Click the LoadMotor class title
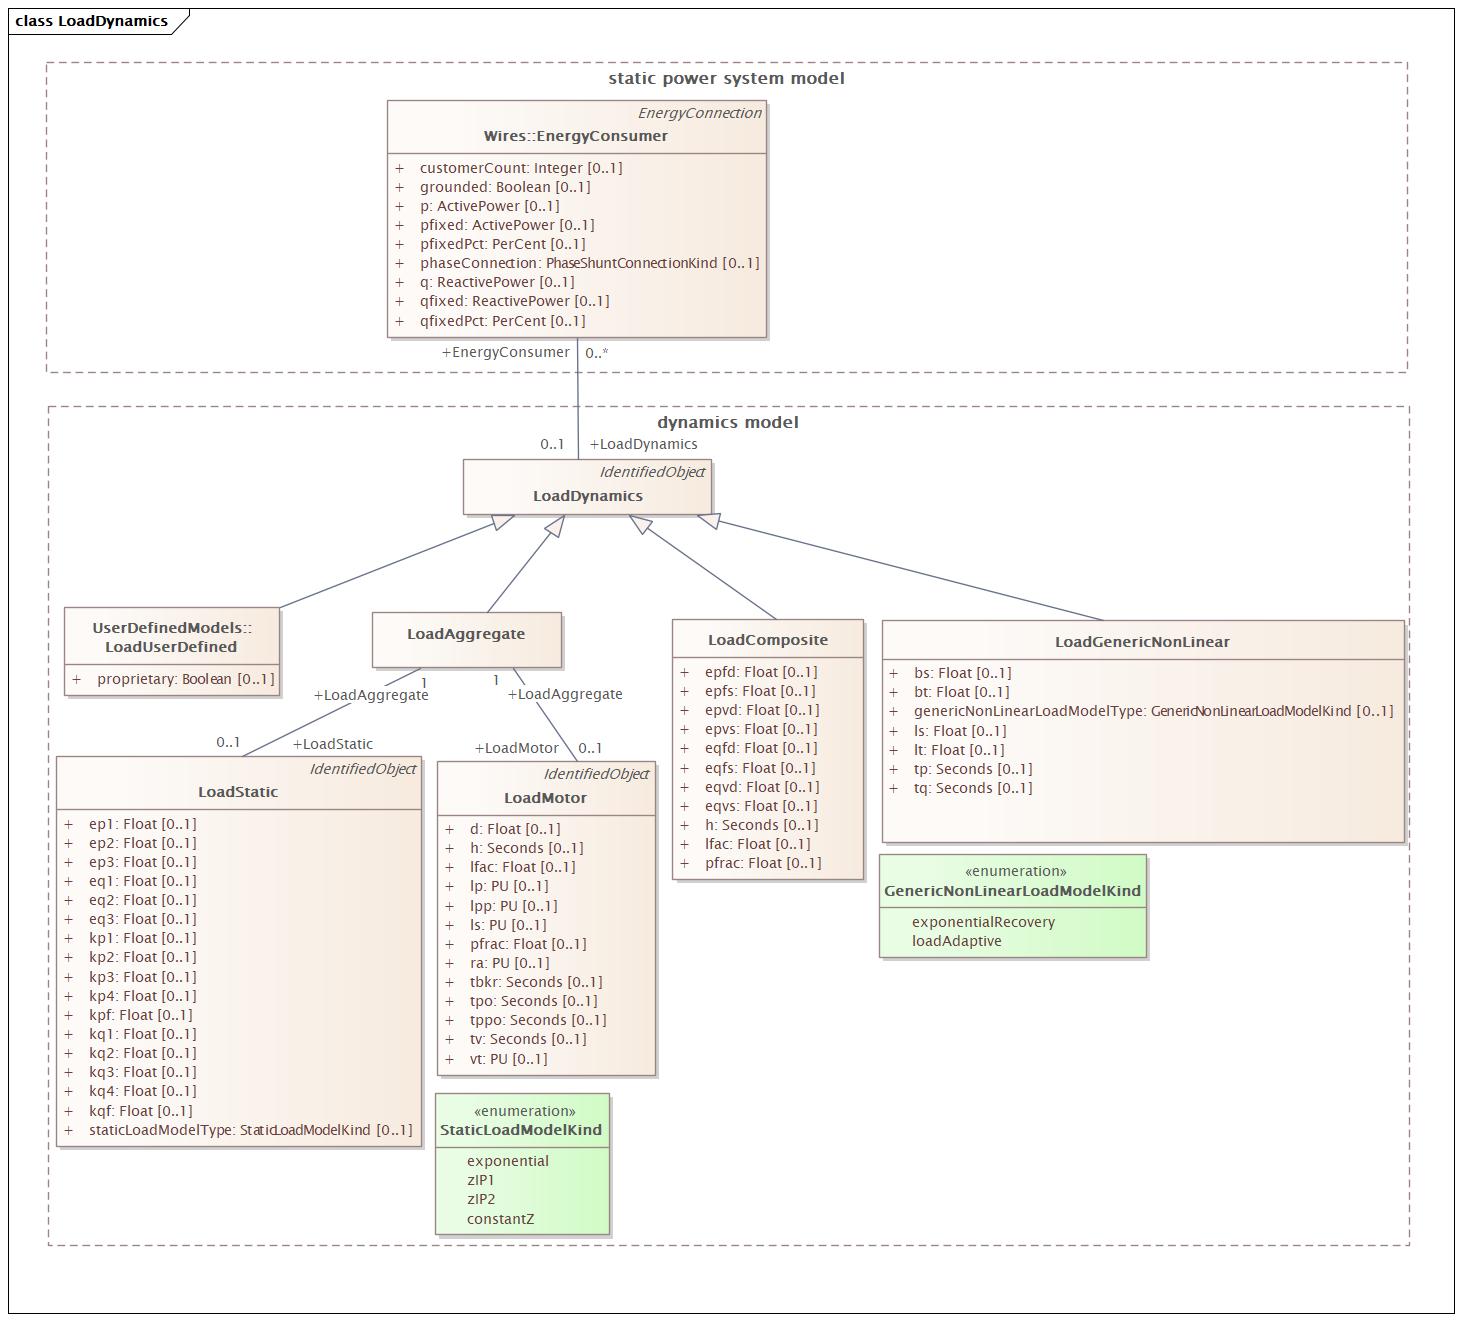Viewport: 1462px width, 1322px height. click(x=545, y=798)
